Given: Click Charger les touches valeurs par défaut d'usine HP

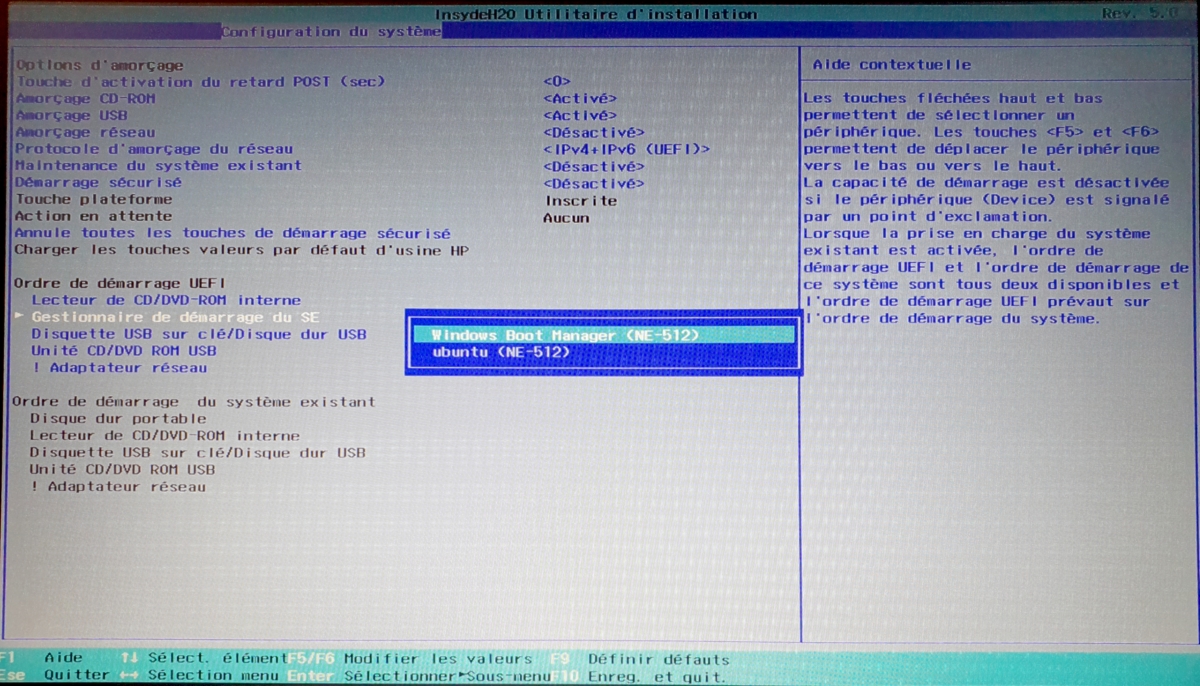Looking at the screenshot, I should (x=241, y=250).
